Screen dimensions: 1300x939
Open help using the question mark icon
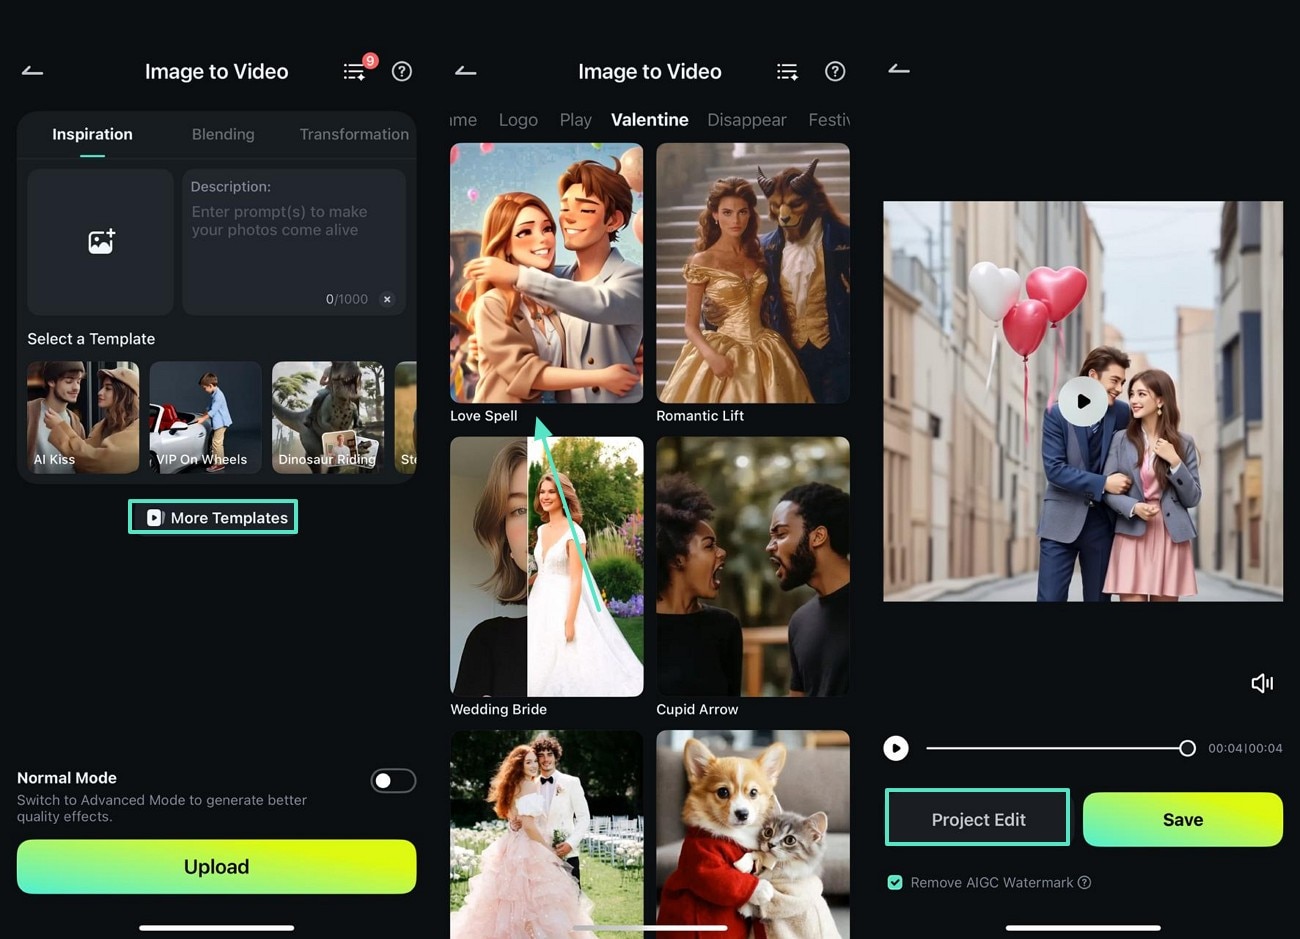point(402,71)
